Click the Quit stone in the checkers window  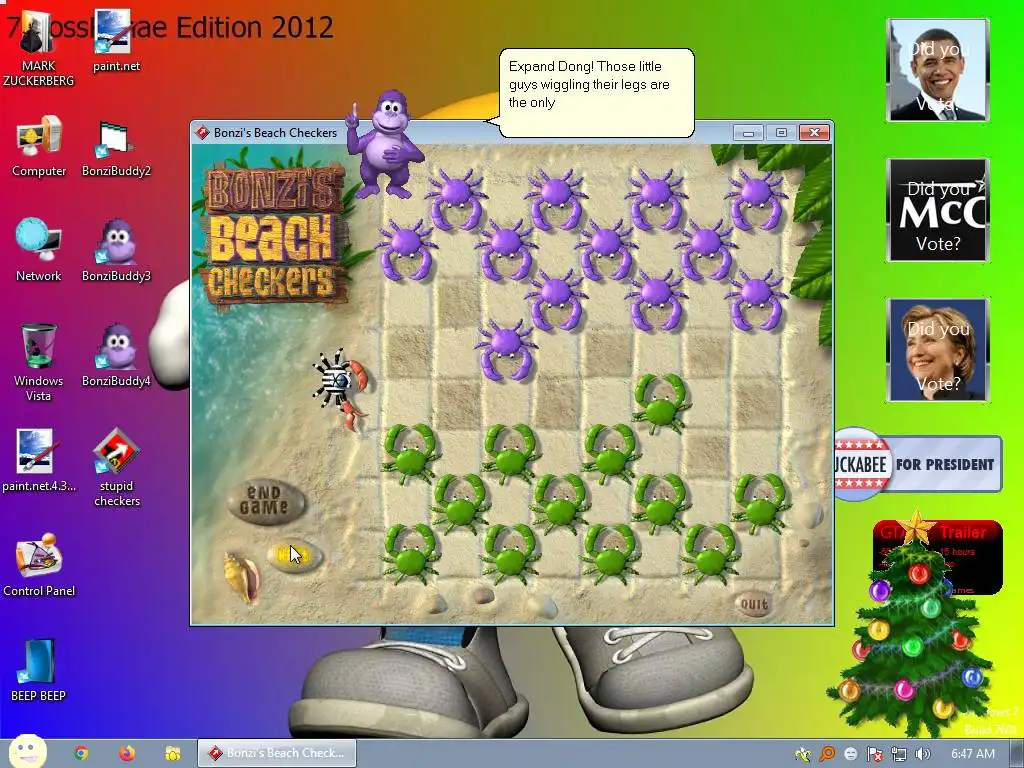754,604
